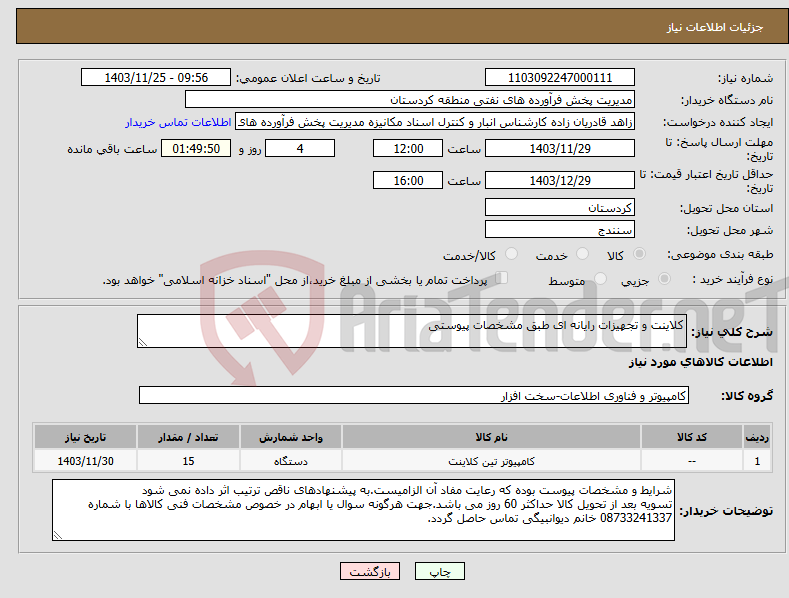The width and height of the screenshot is (789, 598).
Task: Click the واحد شمارش column header
Action: click(x=291, y=437)
